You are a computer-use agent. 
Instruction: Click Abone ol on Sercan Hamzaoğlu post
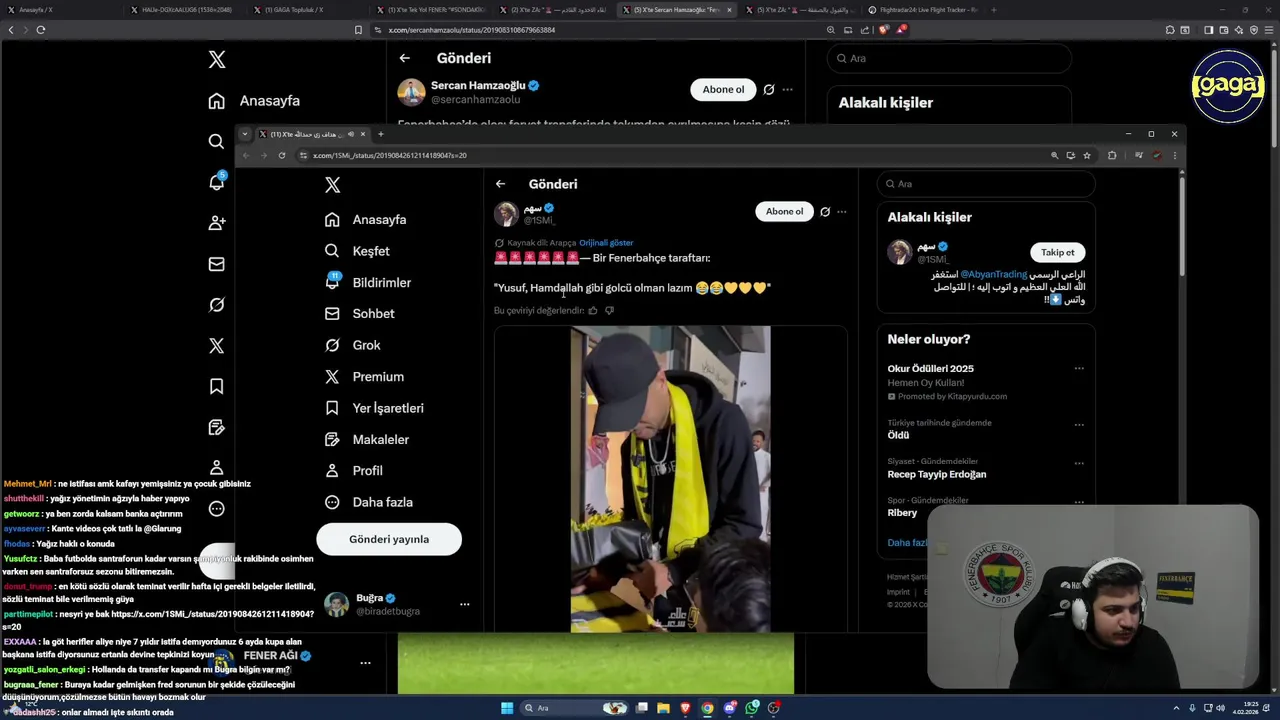[x=723, y=90]
